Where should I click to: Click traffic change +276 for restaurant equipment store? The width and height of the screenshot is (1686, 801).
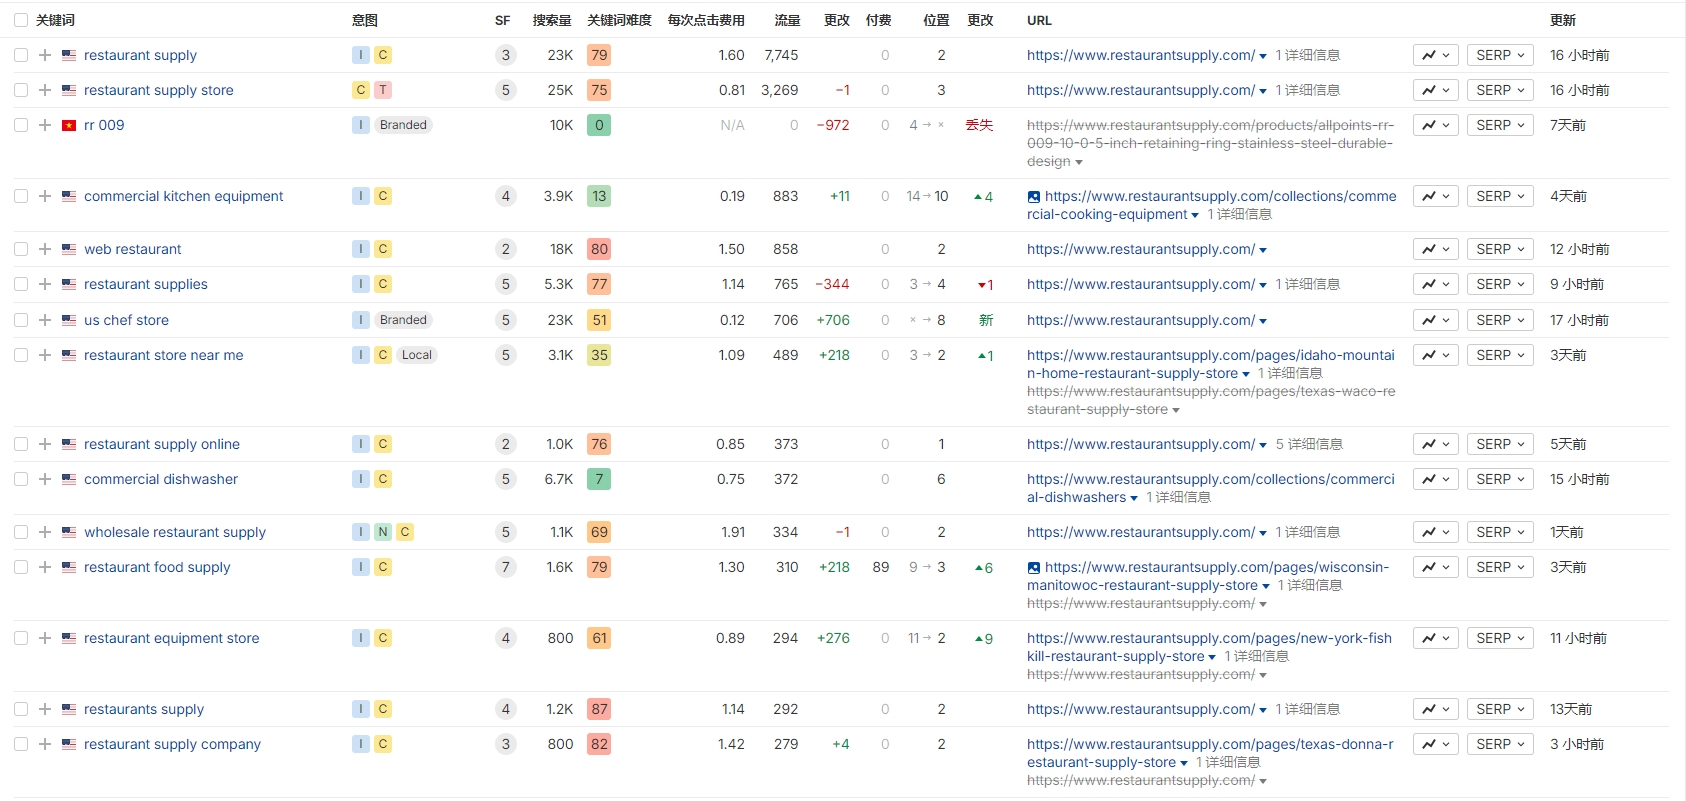click(833, 638)
